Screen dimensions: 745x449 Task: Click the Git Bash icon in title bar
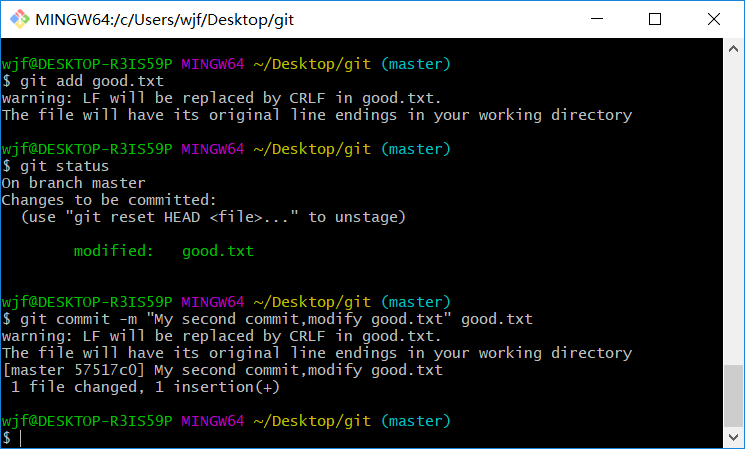tap(19, 19)
